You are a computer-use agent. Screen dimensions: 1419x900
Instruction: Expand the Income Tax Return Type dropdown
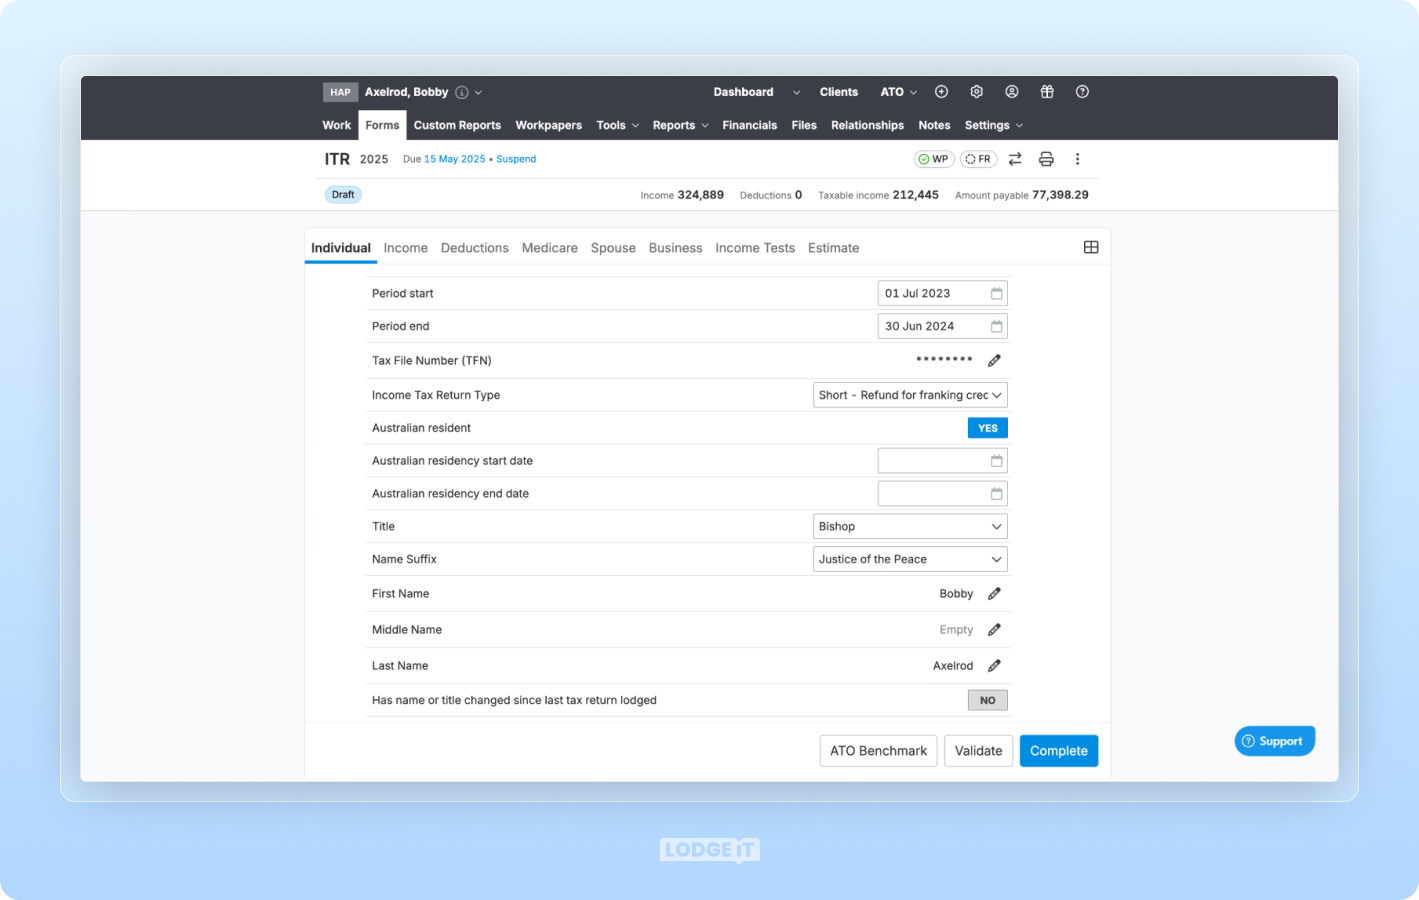coord(909,395)
